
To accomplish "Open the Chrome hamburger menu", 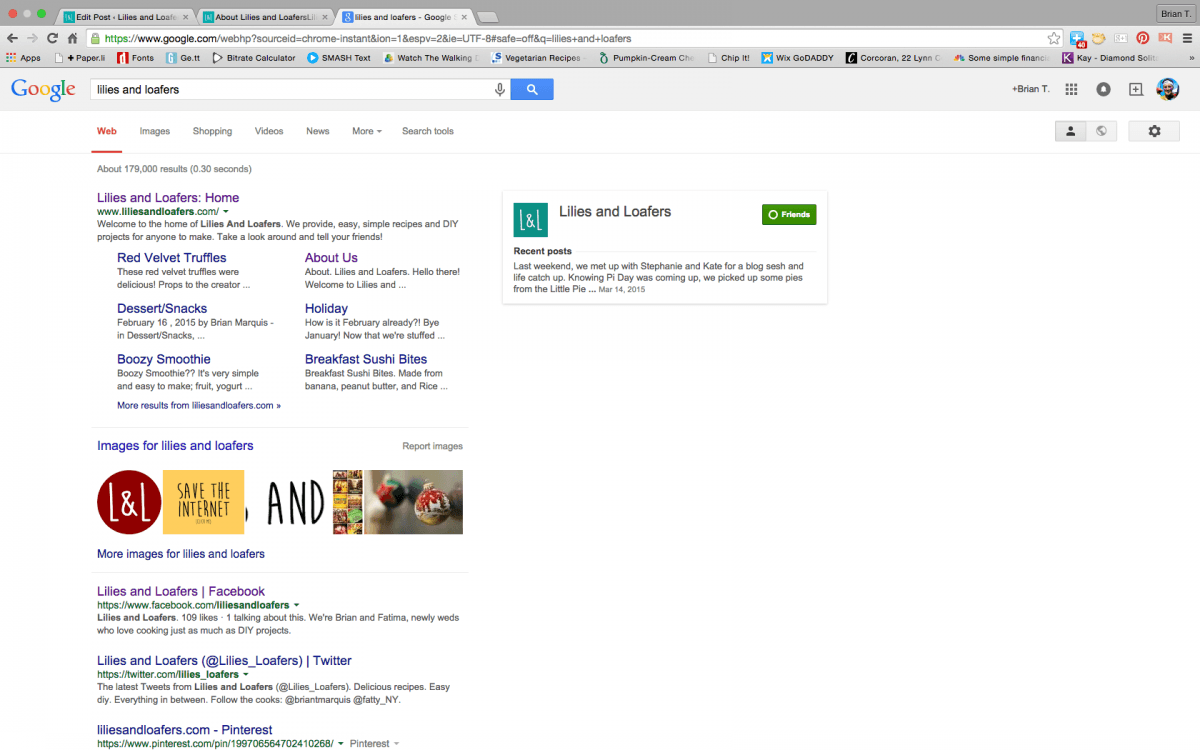I will click(x=1186, y=38).
